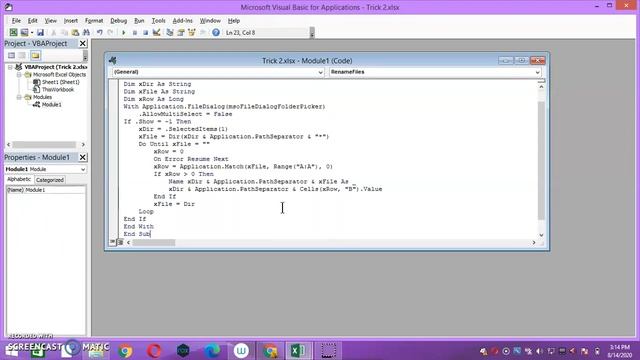Screen dimensions: 640x360
Task: Click the Cut scissors toolbar icon
Action: point(53,32)
